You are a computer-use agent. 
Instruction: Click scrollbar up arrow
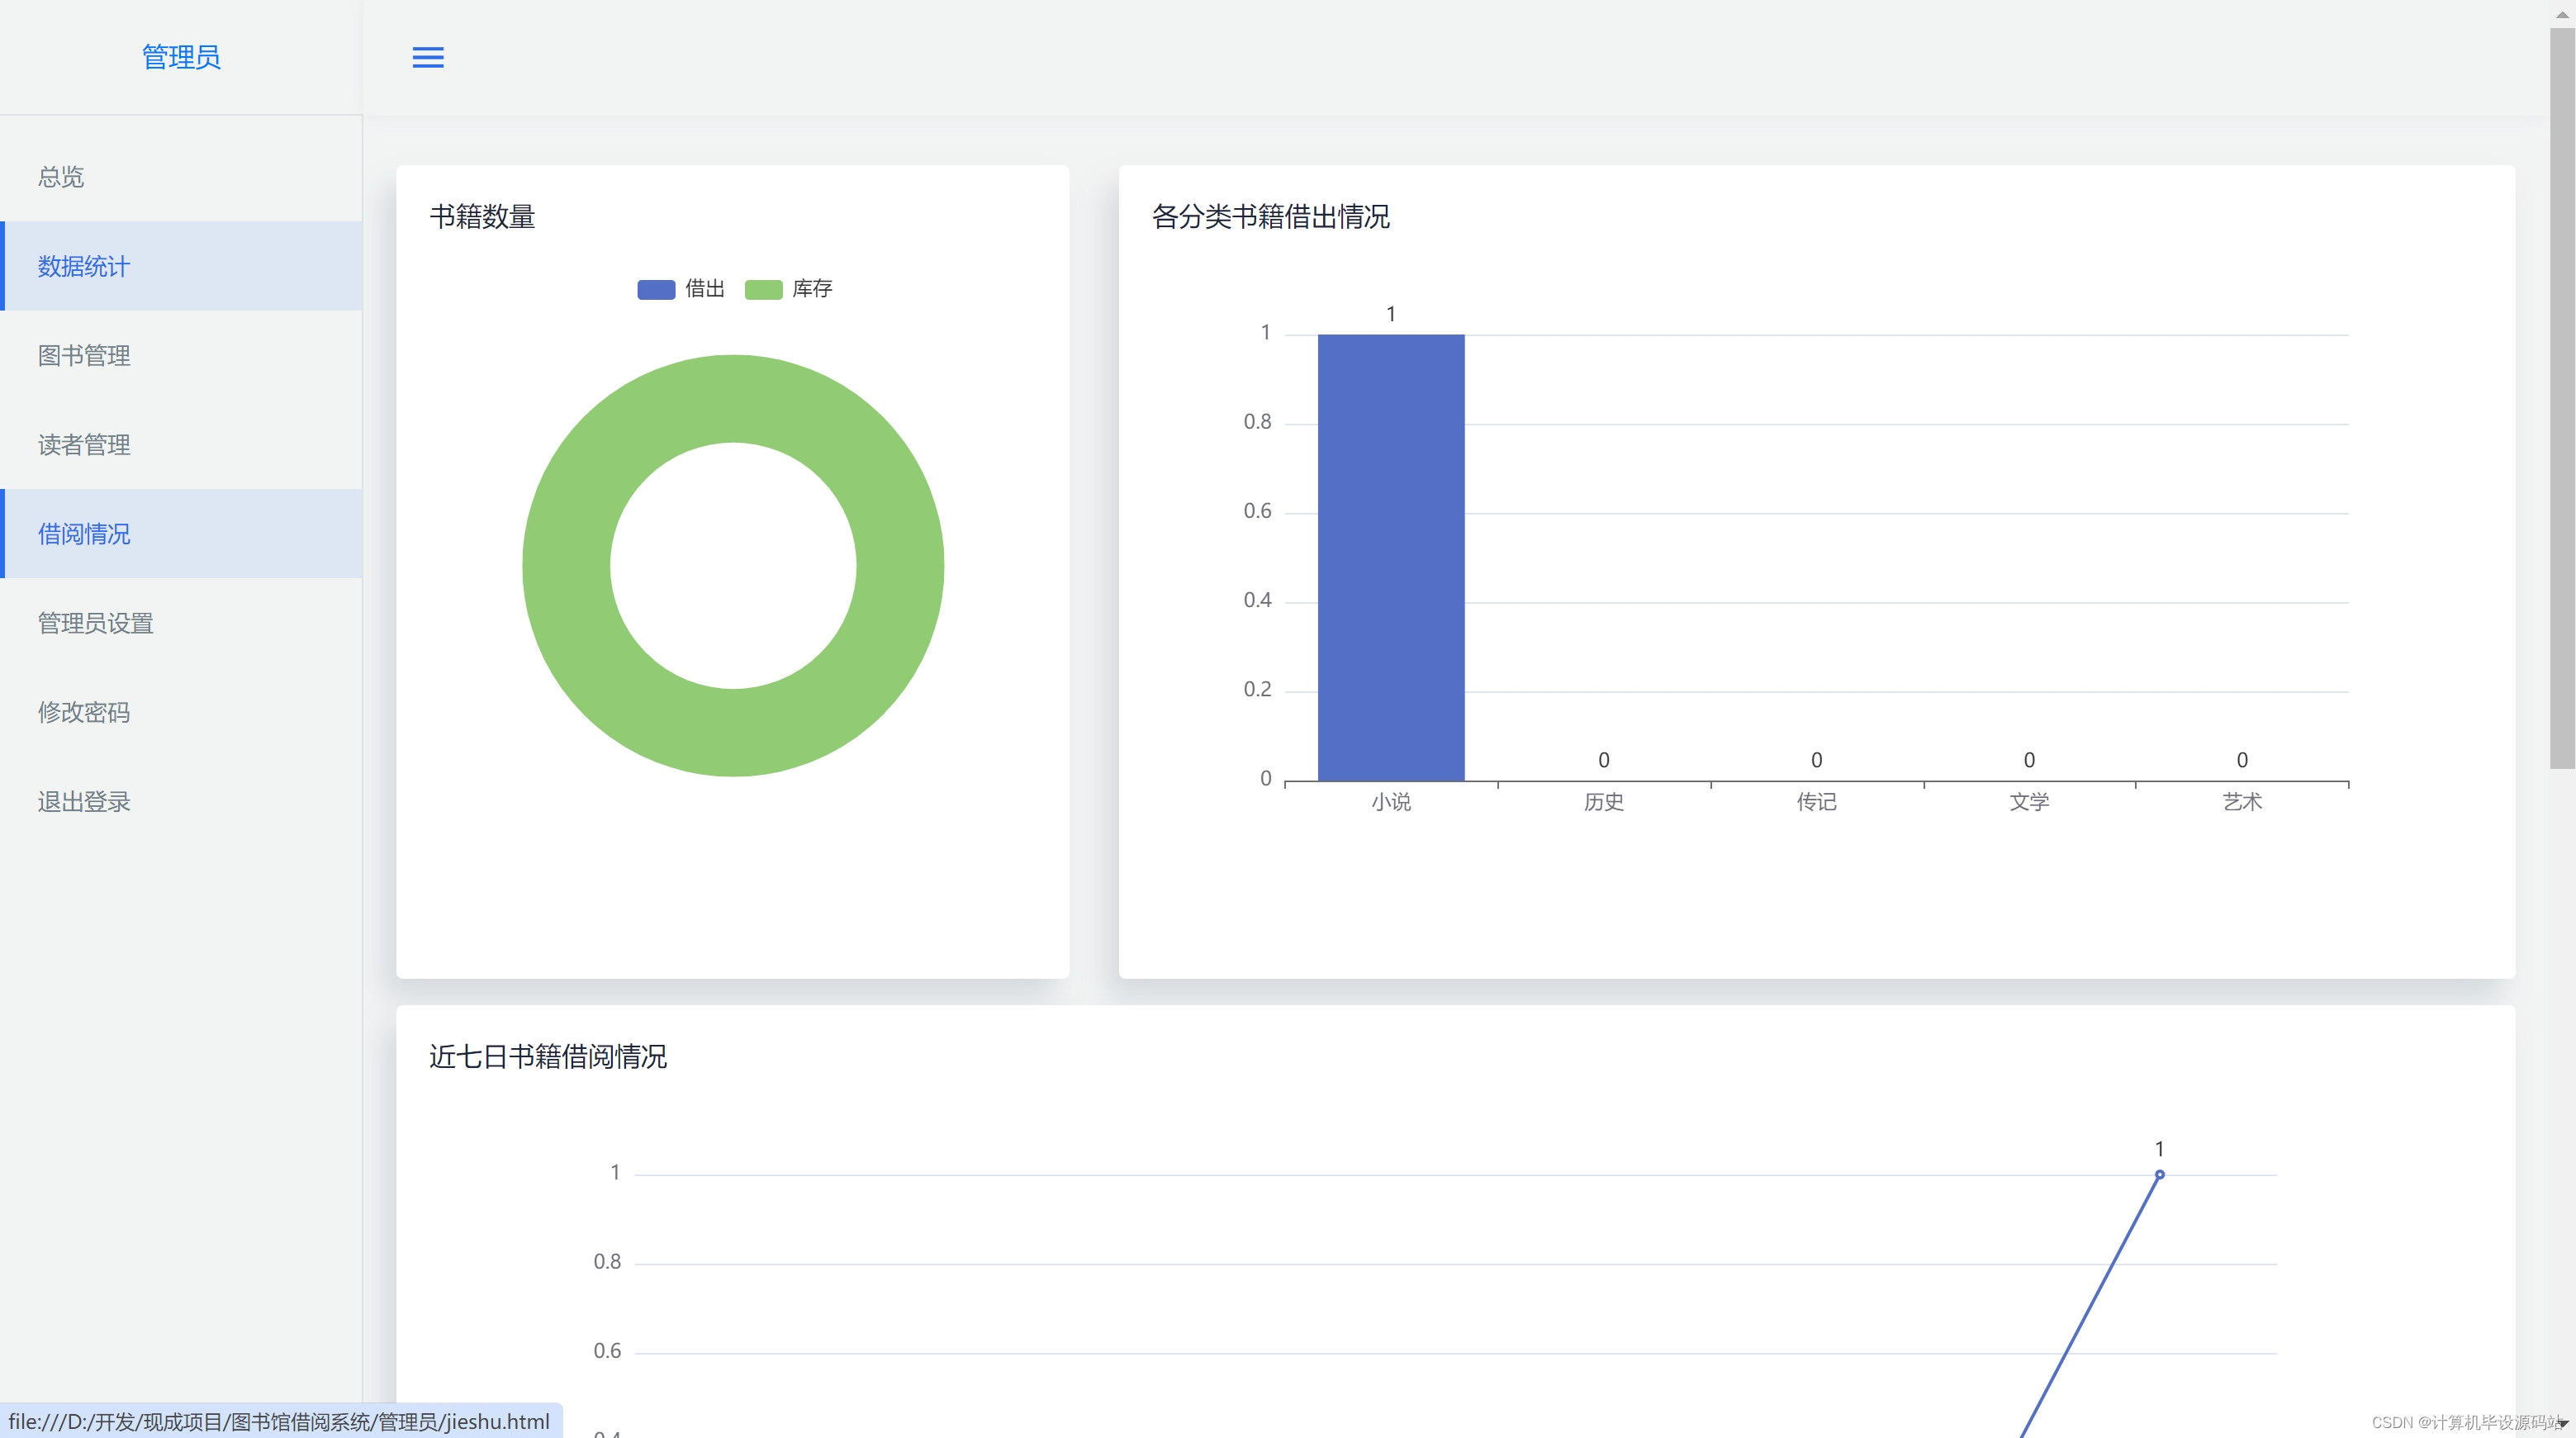point(2562,14)
